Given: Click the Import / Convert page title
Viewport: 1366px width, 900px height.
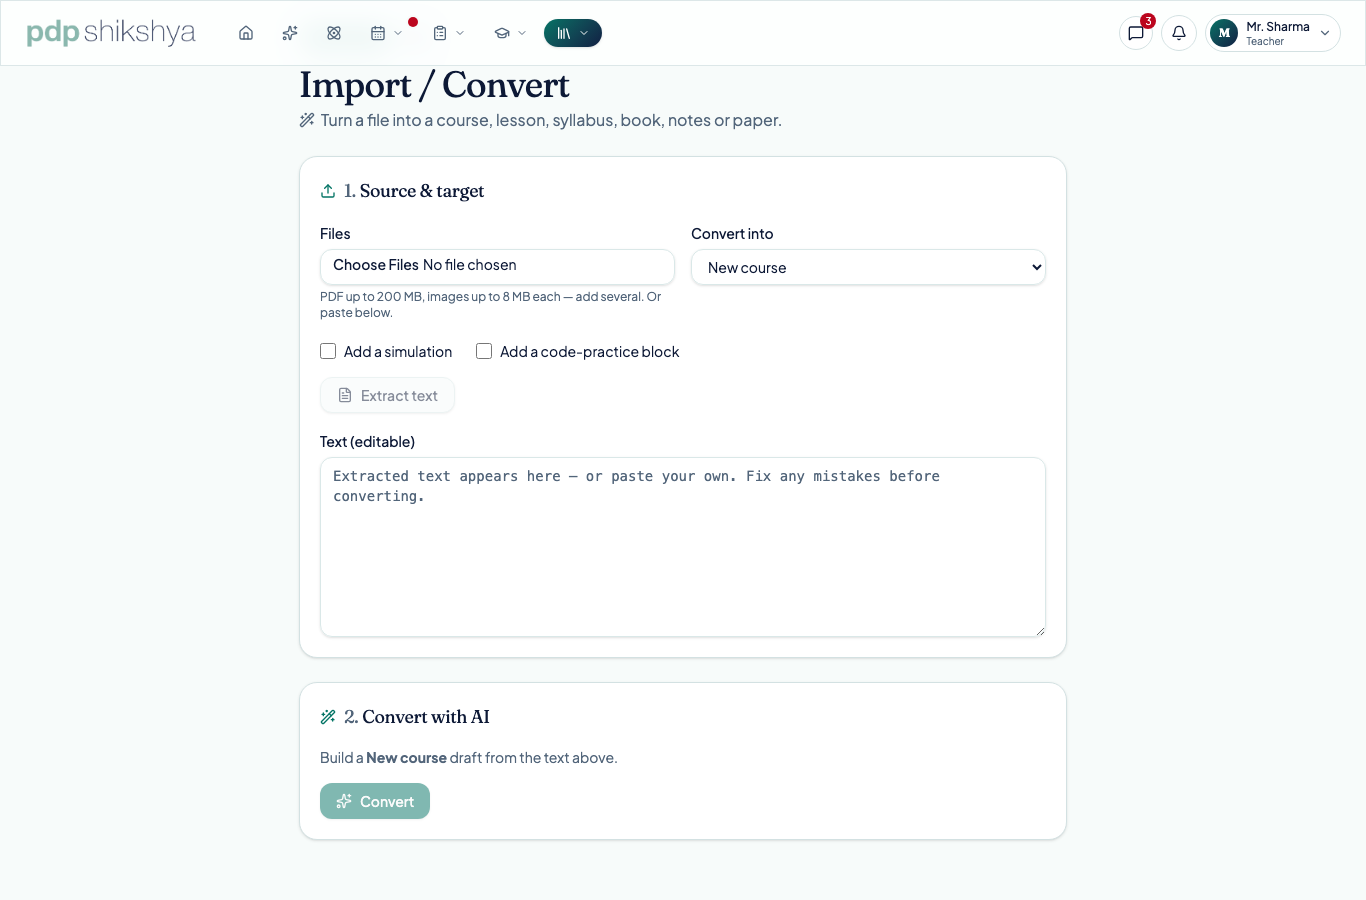Looking at the screenshot, I should tap(435, 85).
